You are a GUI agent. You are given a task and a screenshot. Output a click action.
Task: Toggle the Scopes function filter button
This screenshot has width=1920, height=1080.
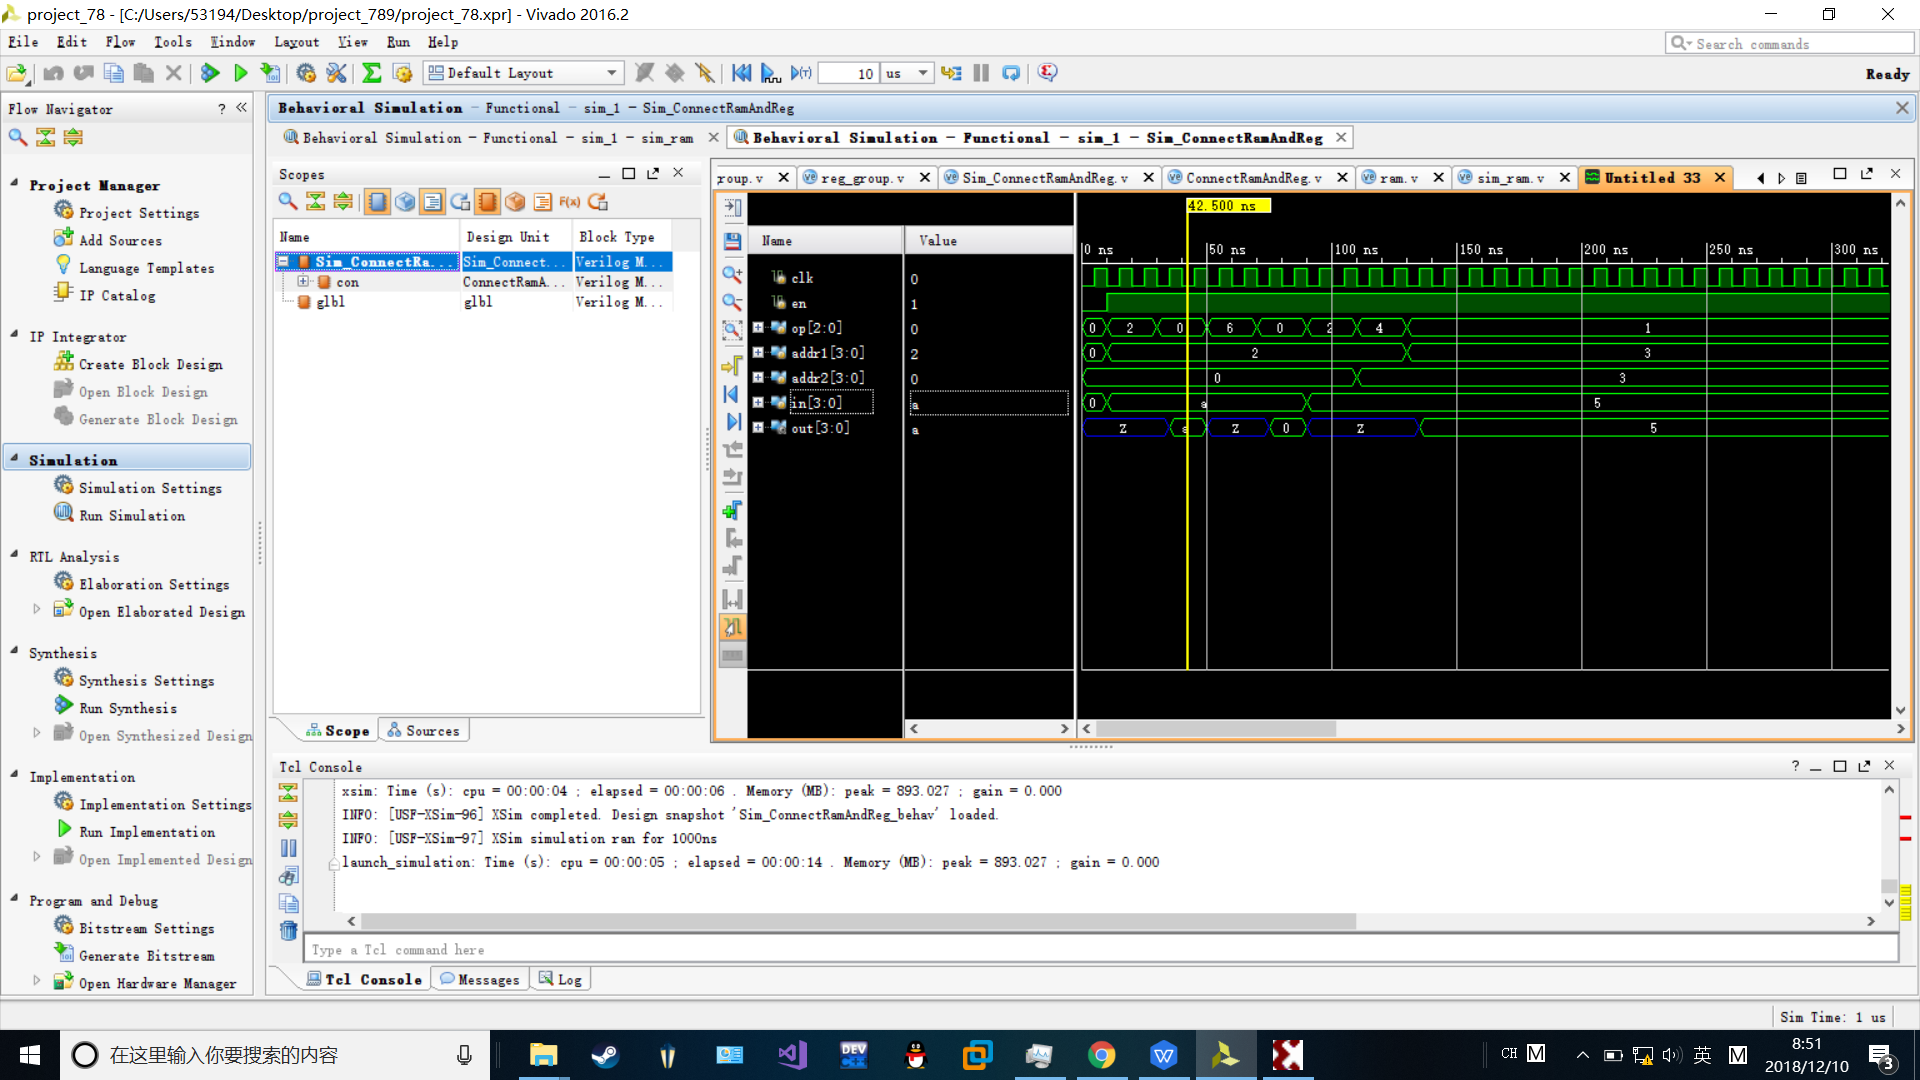click(570, 202)
